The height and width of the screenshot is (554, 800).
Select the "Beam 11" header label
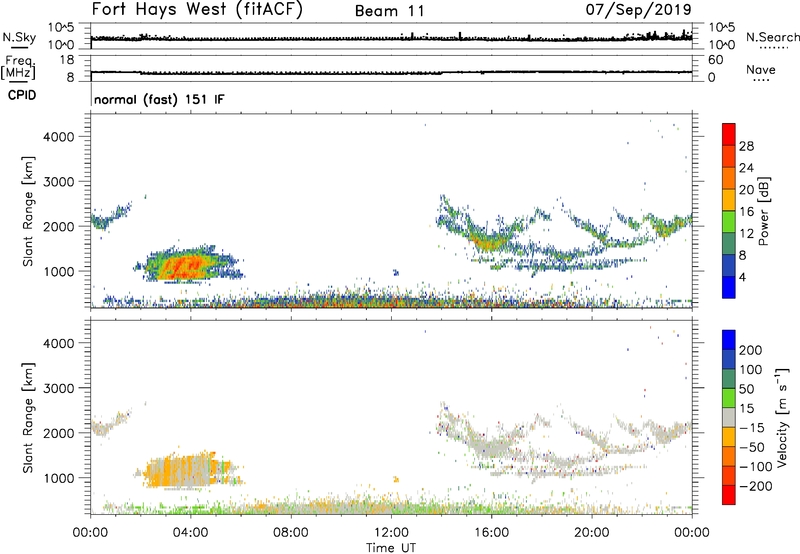[x=389, y=11]
